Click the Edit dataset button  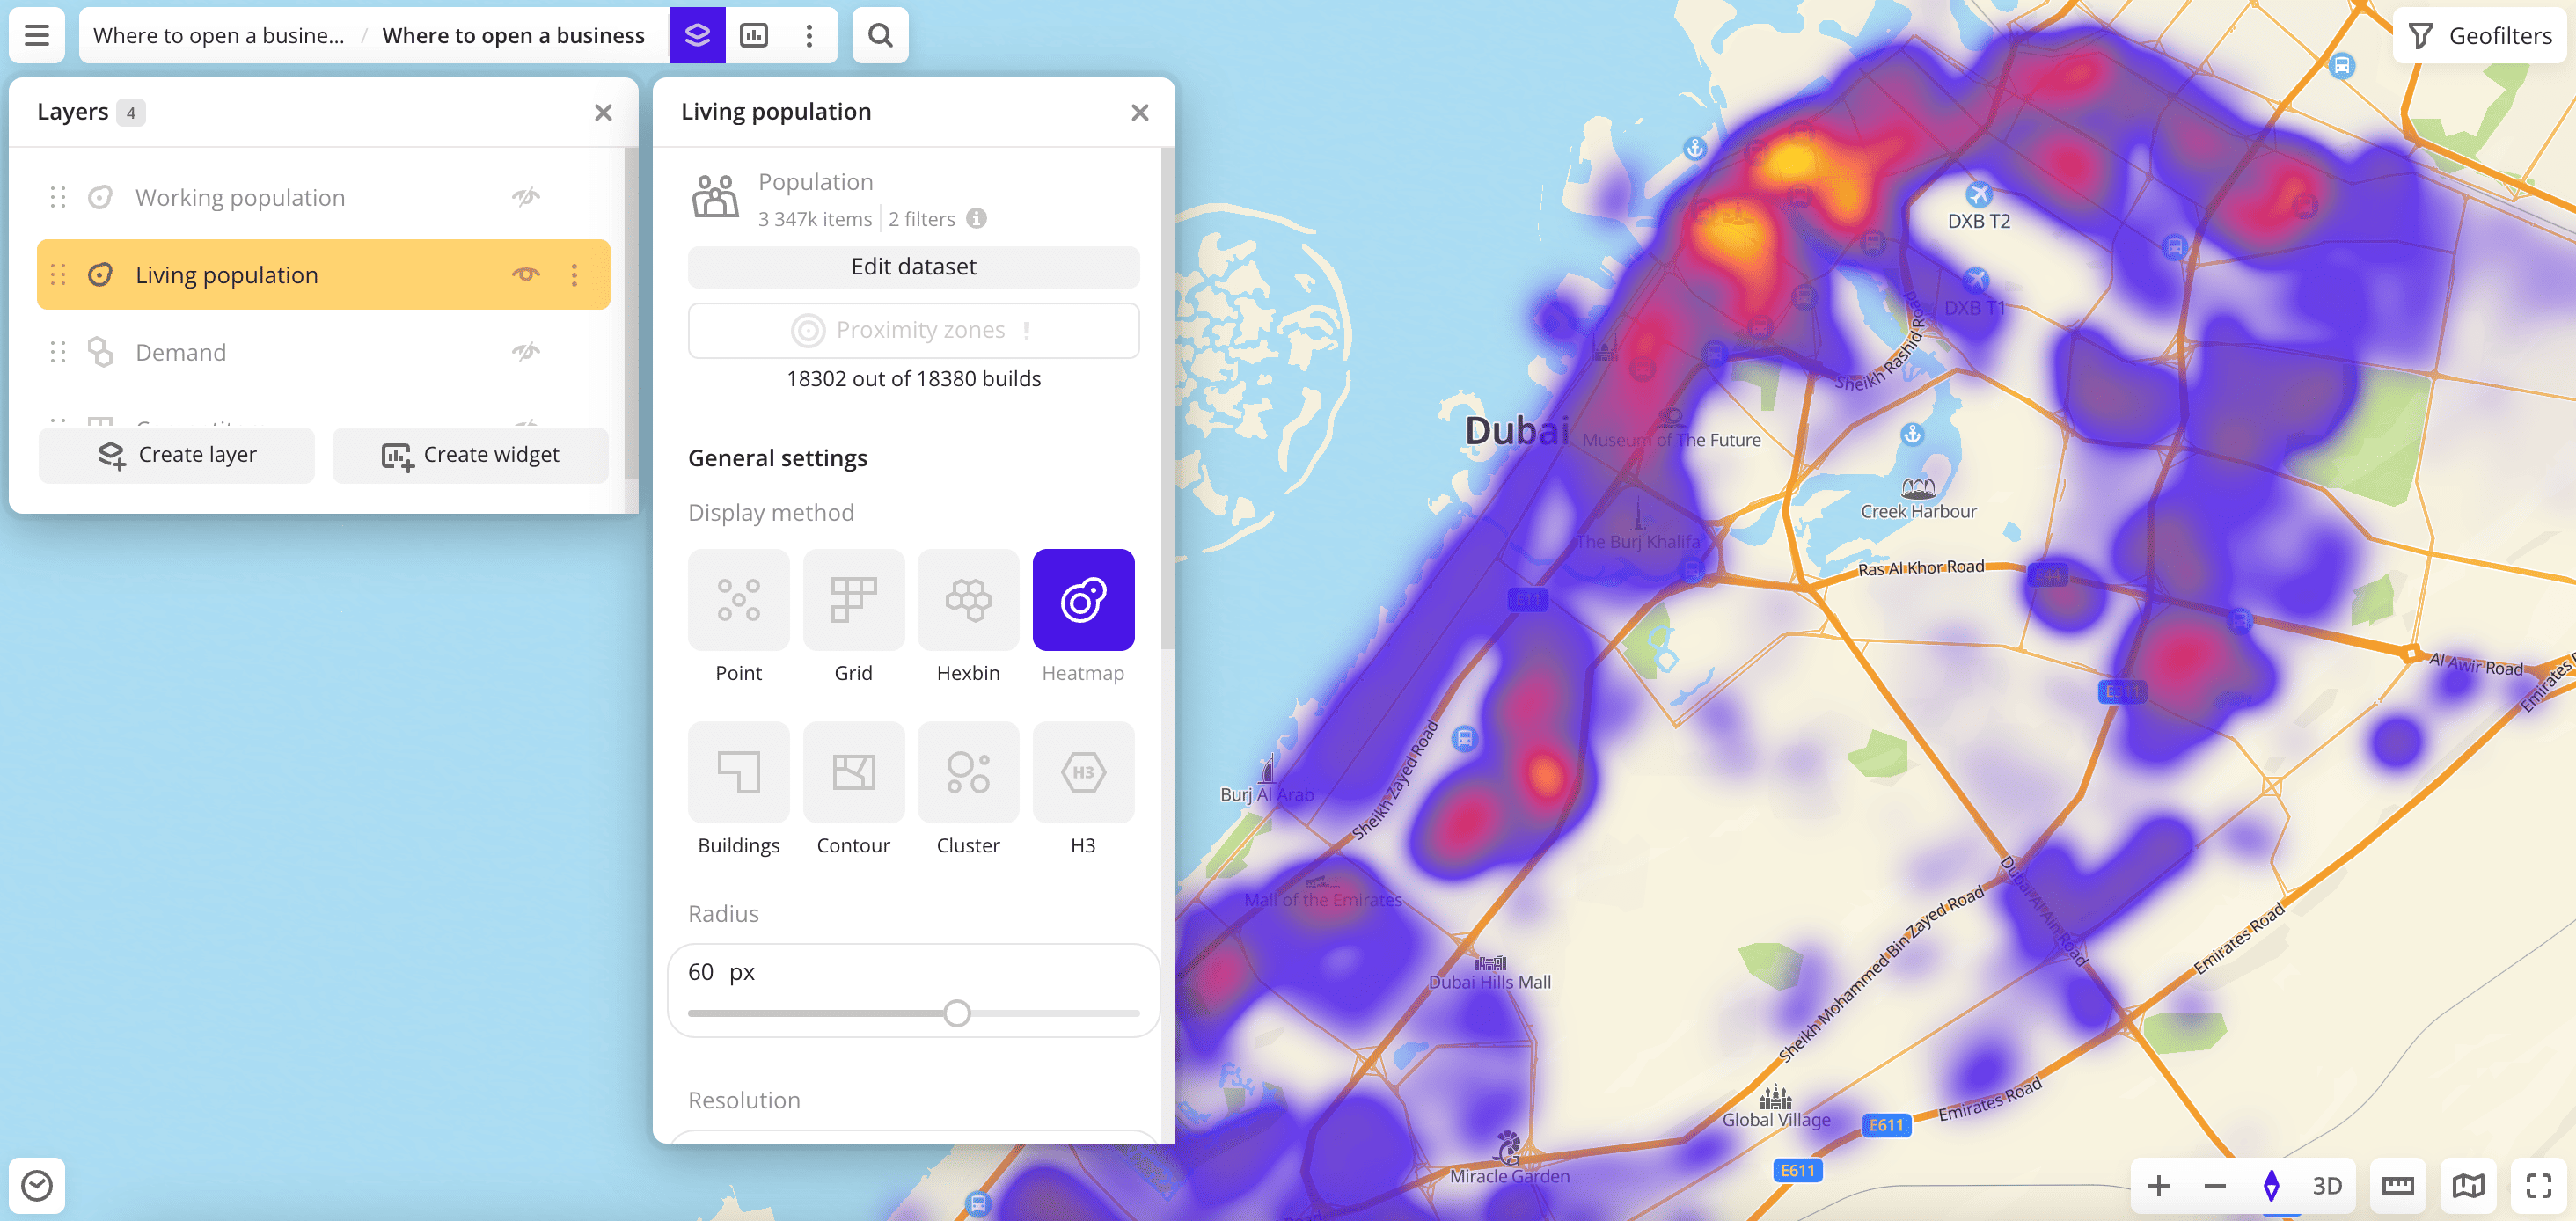pos(912,266)
